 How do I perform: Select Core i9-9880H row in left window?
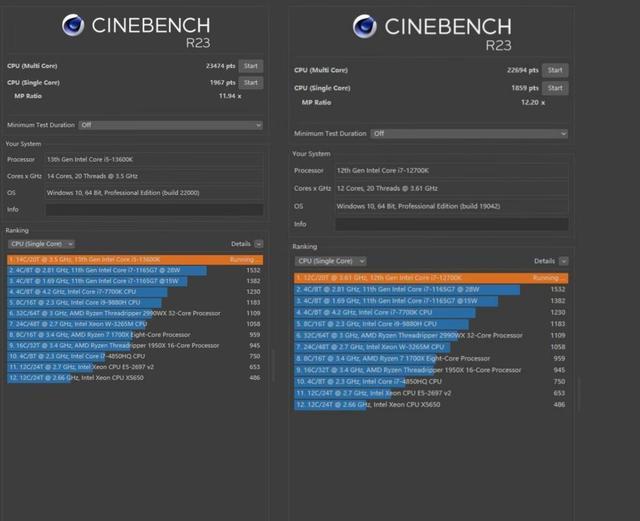pyautogui.click(x=135, y=303)
